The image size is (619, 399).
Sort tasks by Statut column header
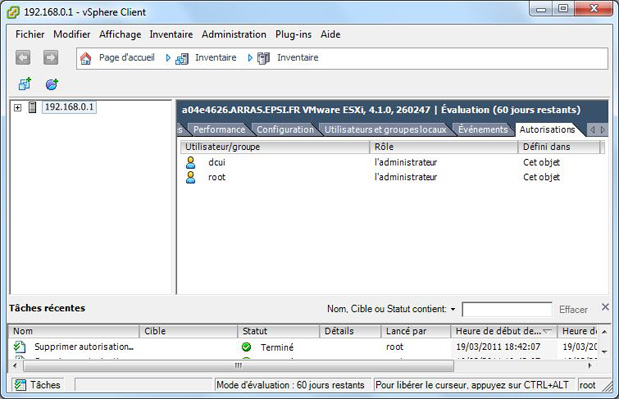point(278,331)
